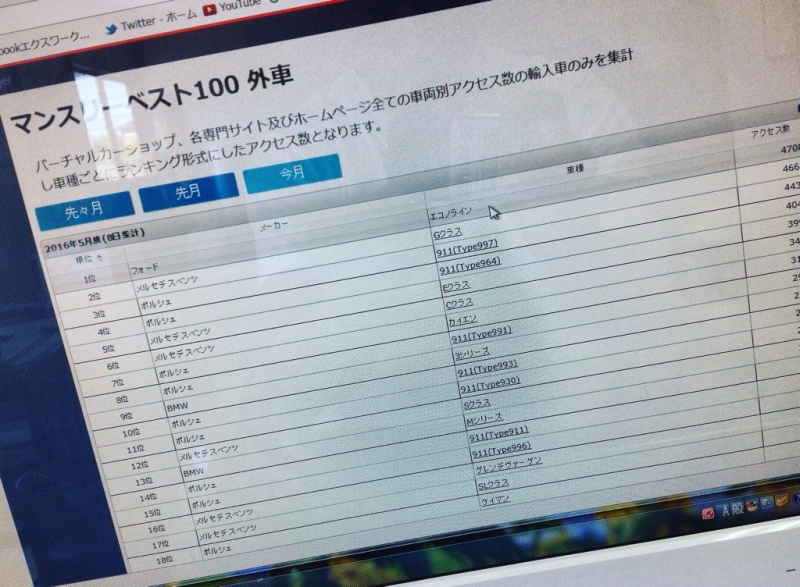Follow the 911(Type997) link
The height and width of the screenshot is (587, 800).
pyautogui.click(x=466, y=248)
